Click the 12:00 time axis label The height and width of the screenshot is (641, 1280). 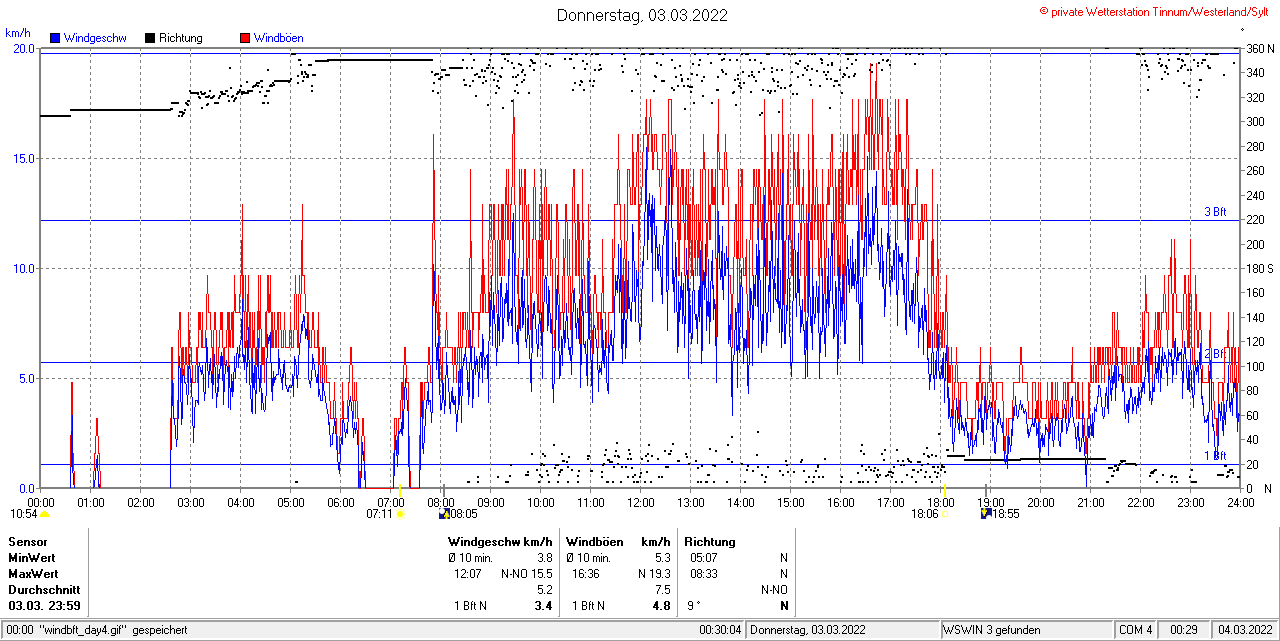641,502
